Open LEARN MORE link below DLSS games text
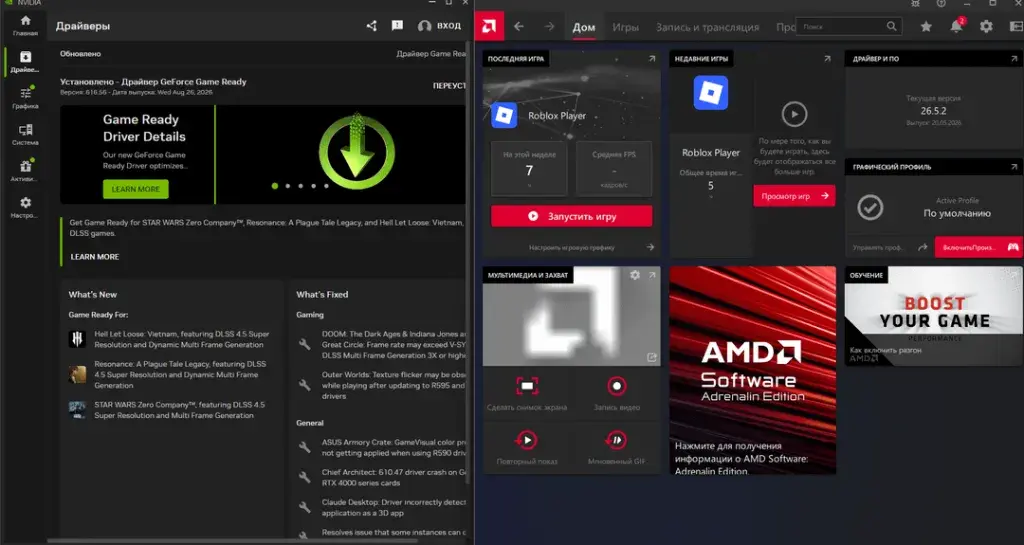 (95, 257)
